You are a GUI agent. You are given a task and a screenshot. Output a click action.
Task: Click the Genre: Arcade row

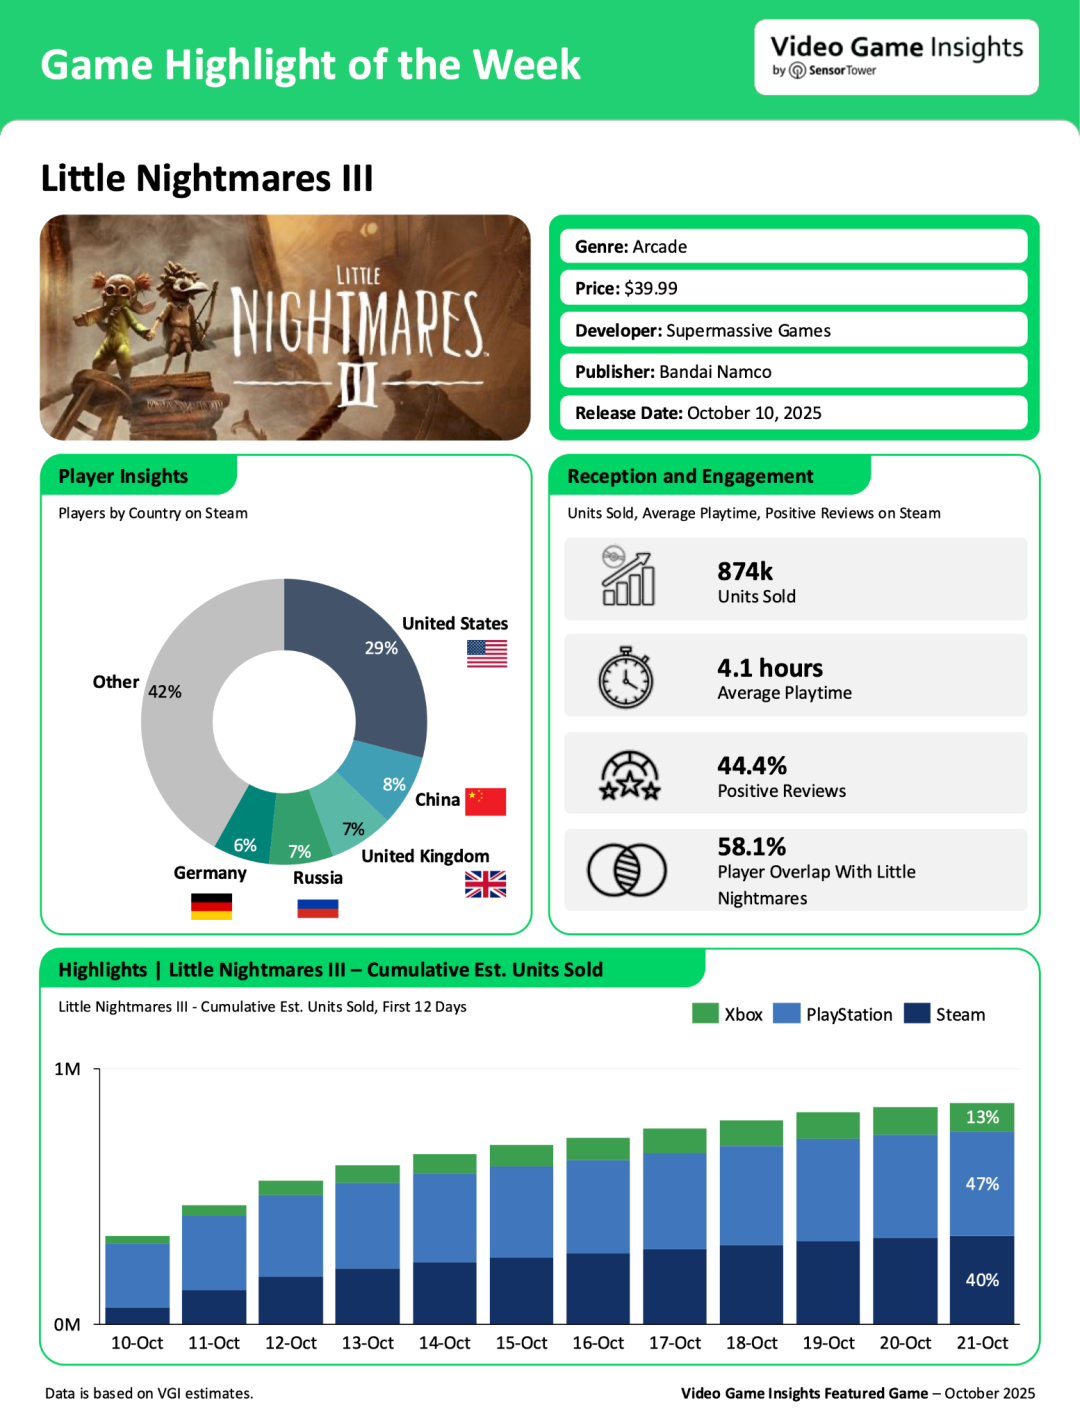click(x=794, y=246)
